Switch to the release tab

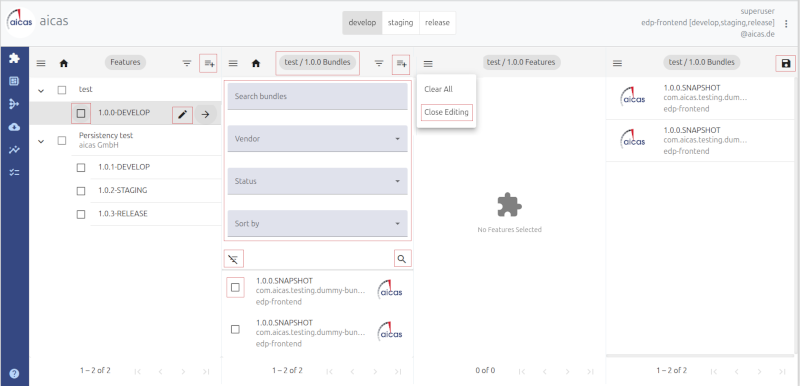(437, 23)
